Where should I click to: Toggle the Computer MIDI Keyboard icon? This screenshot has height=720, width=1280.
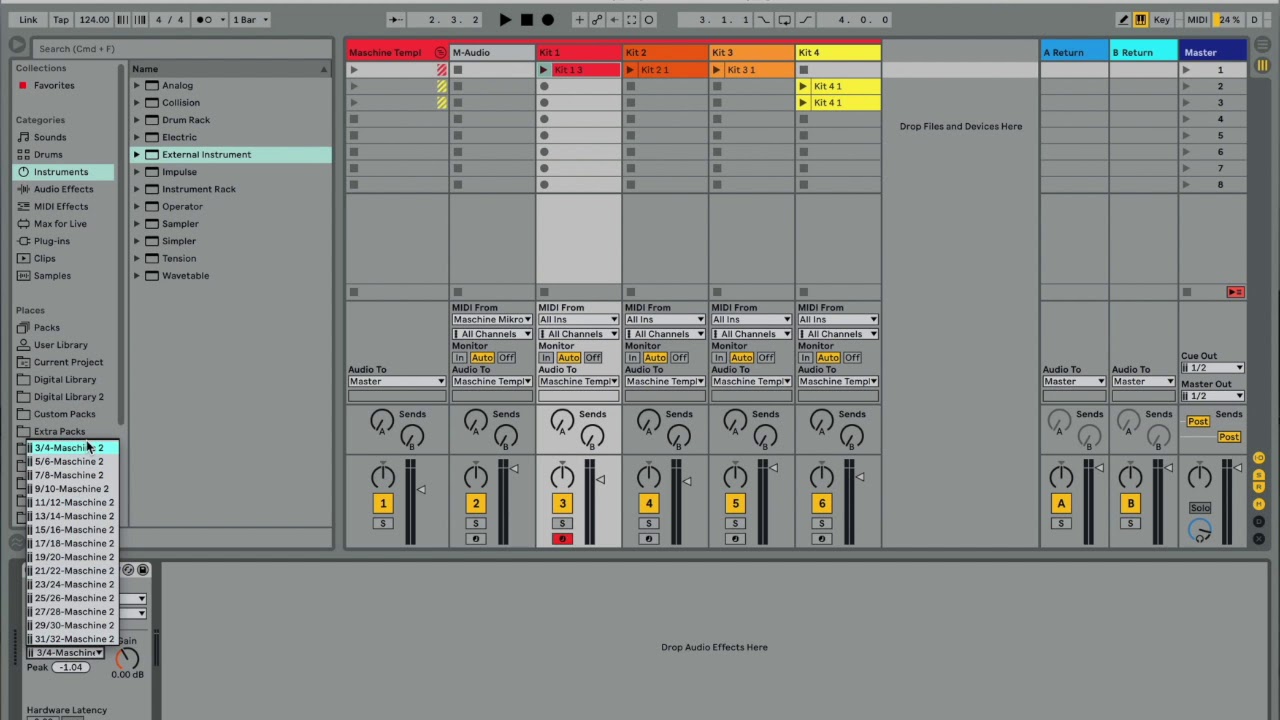[1140, 20]
